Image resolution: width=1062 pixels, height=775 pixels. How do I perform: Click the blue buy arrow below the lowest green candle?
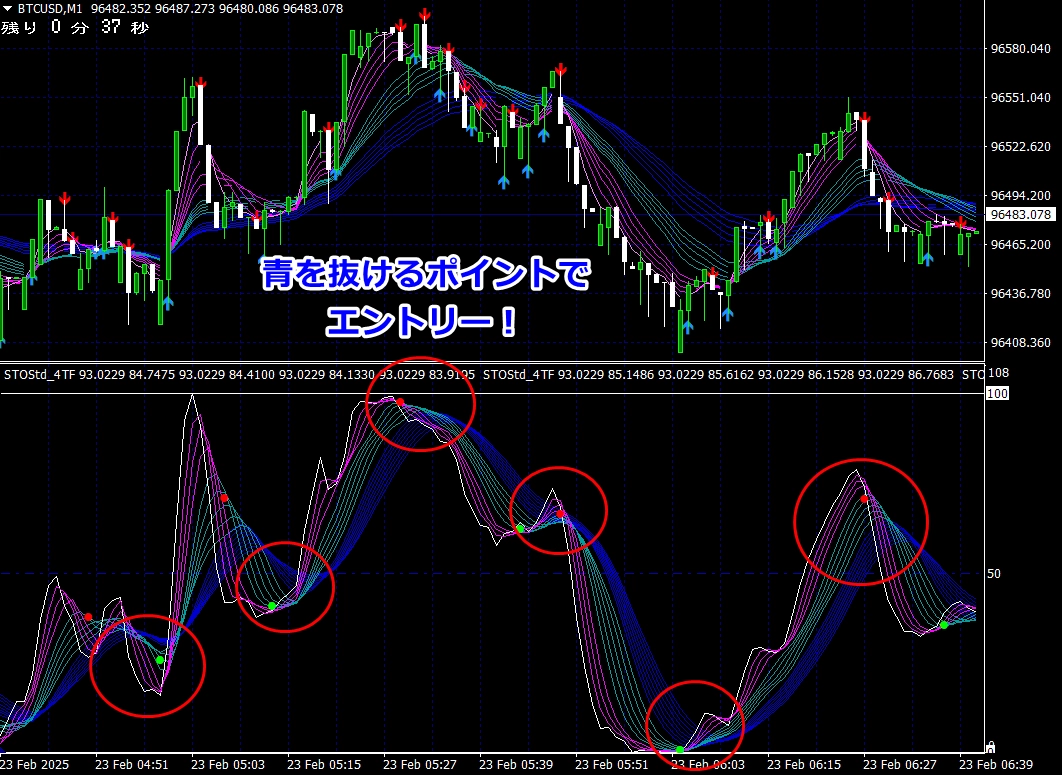tap(687, 325)
